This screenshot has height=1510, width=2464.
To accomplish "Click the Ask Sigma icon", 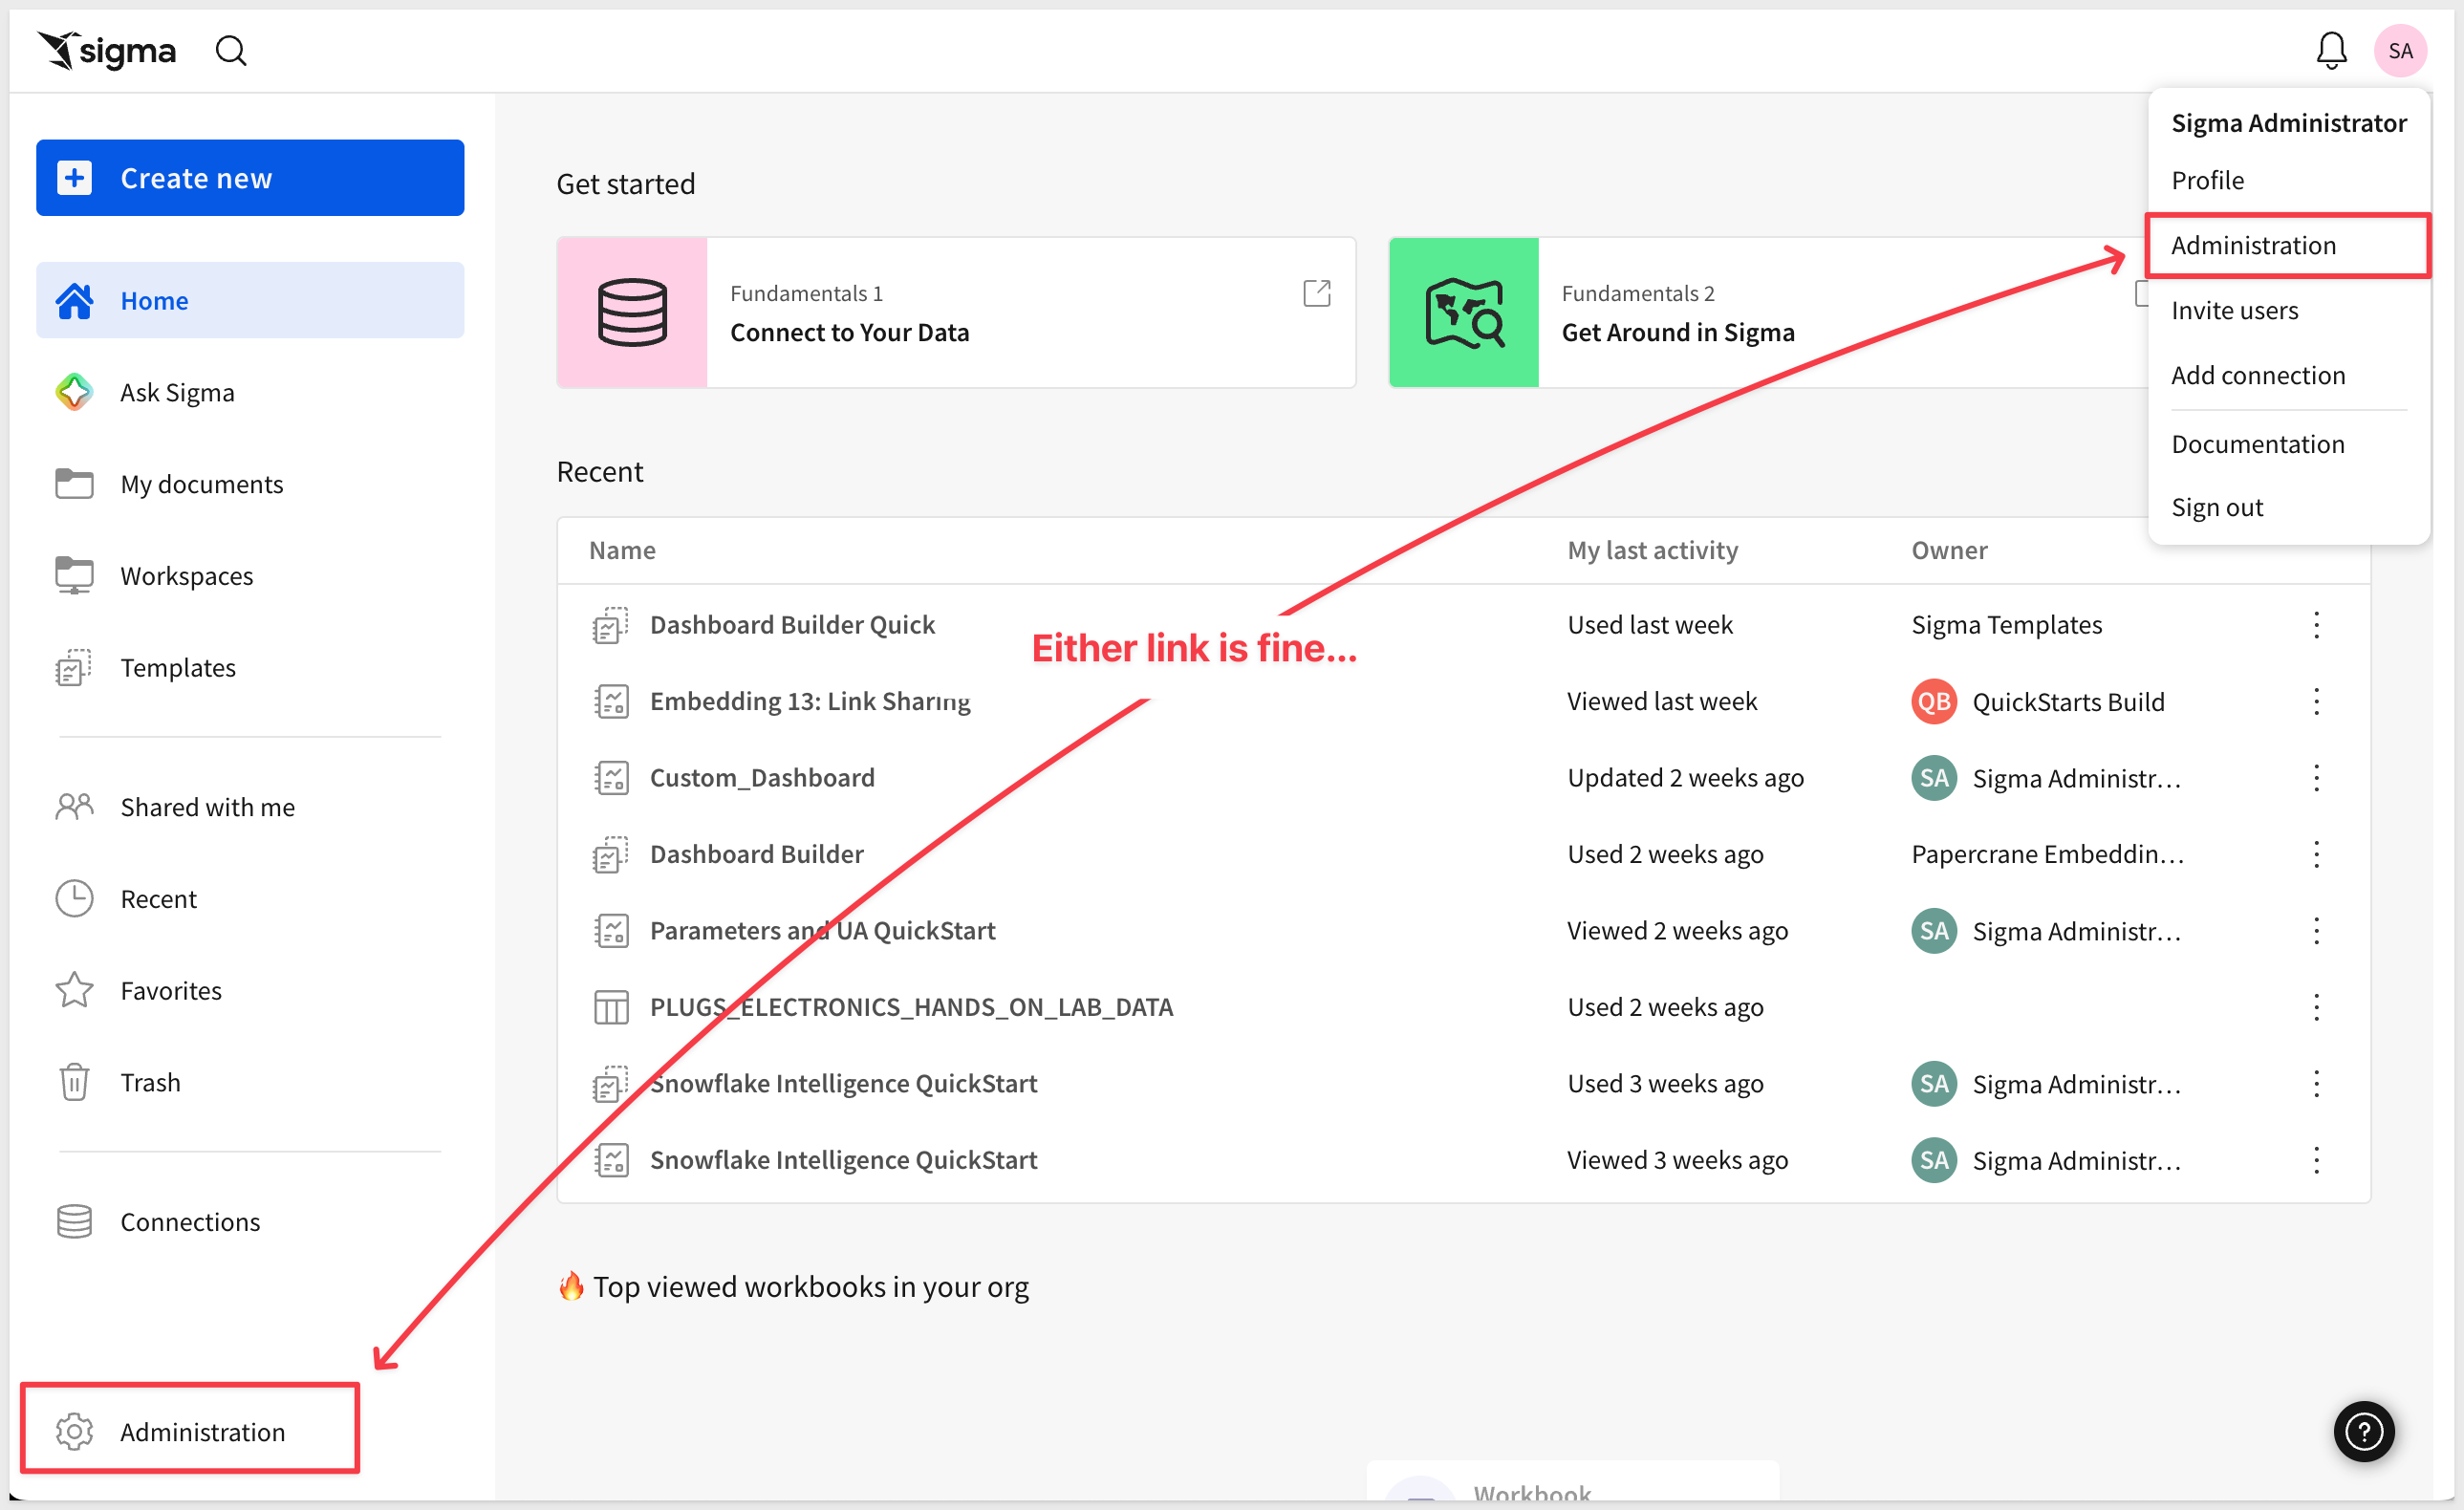I will tap(74, 392).
